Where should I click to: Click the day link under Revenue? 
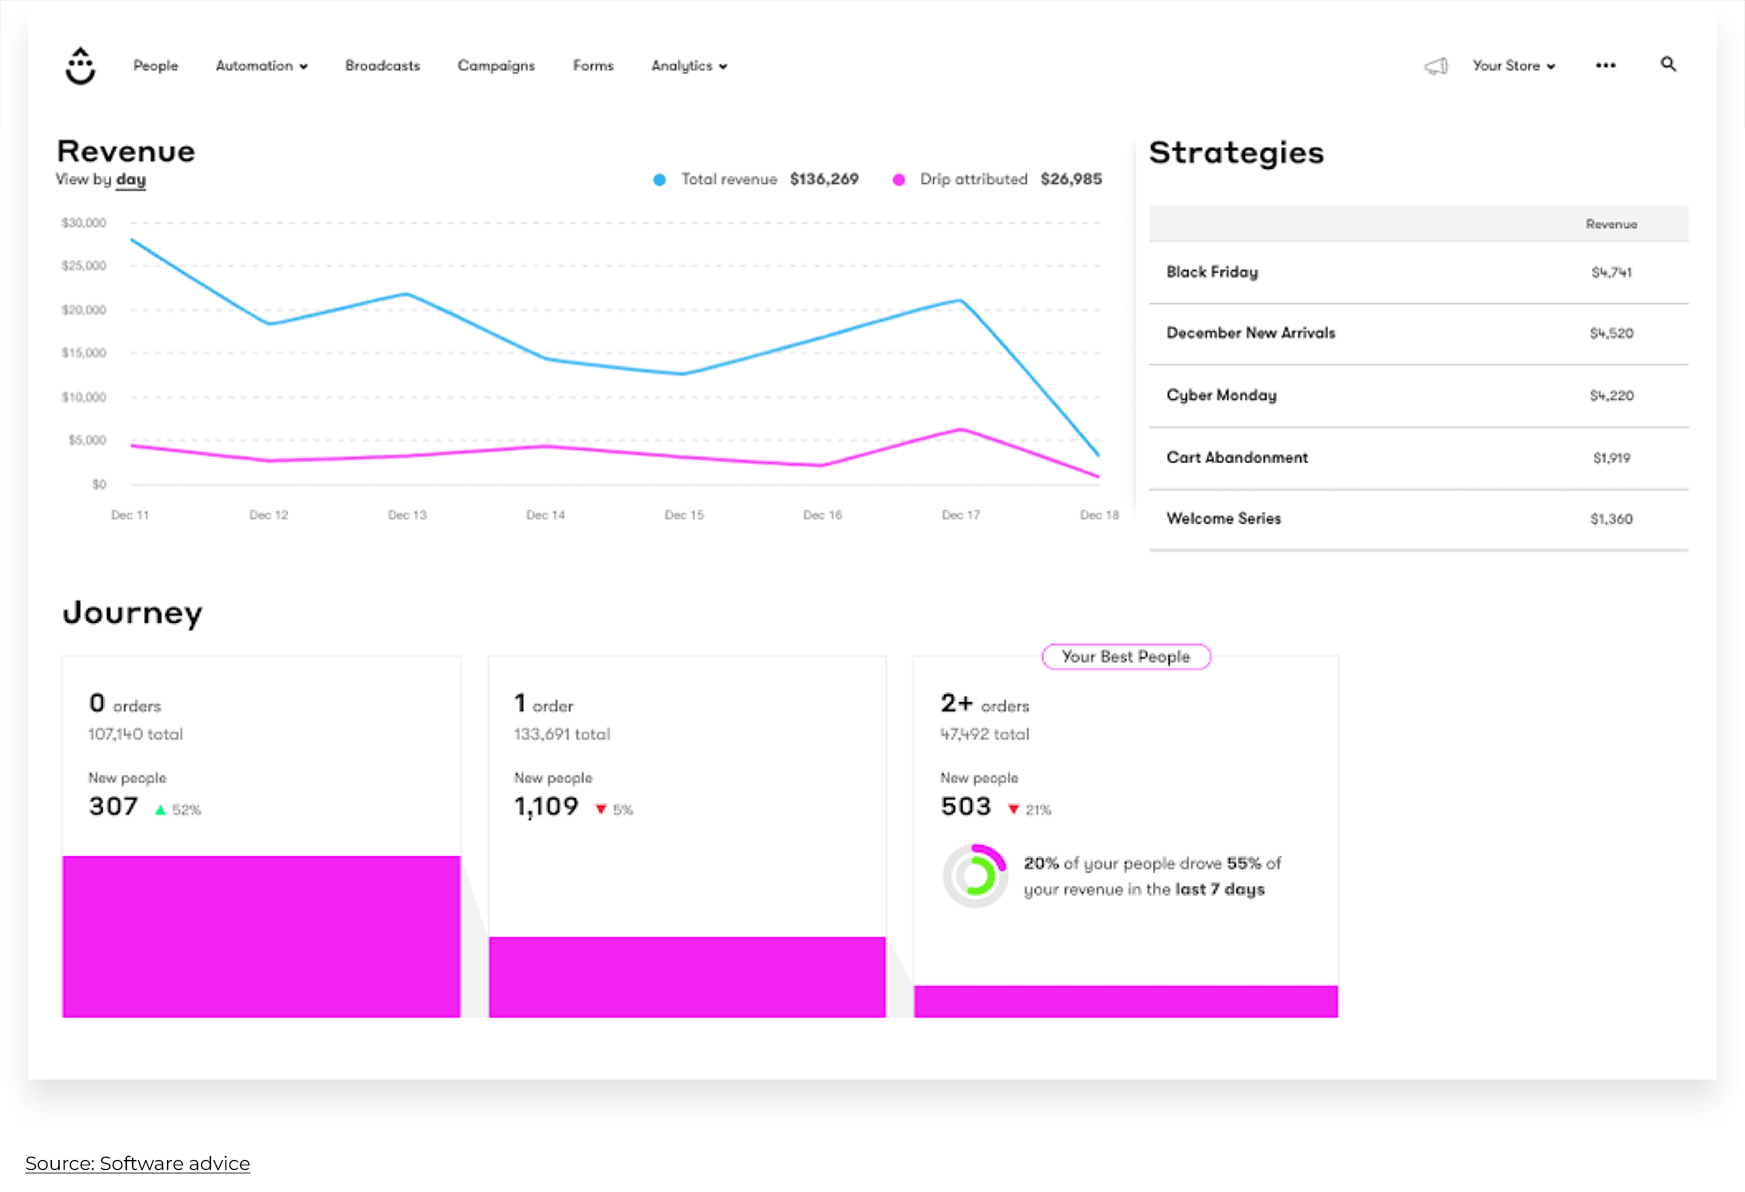[x=130, y=179]
